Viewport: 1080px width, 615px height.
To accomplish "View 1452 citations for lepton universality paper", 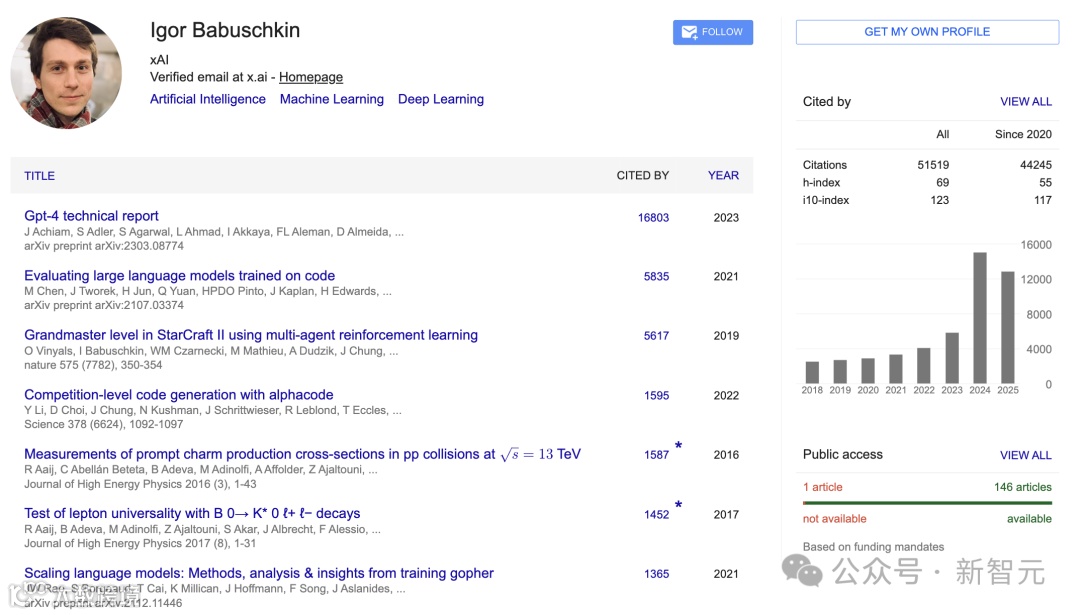I will point(656,515).
